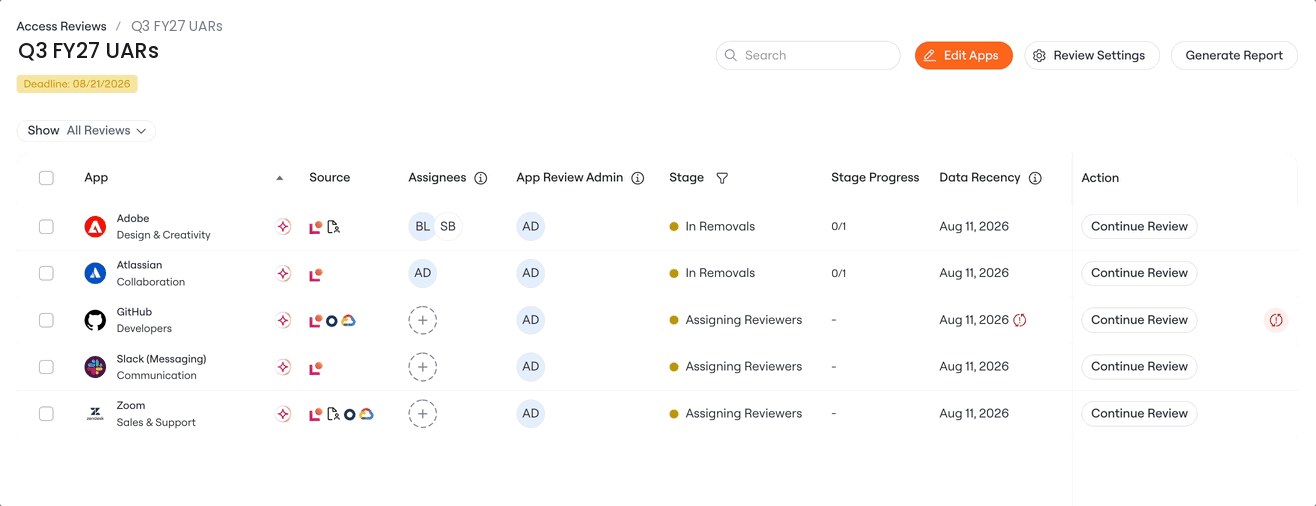Continue Review for Zoom
Image resolution: width=1316 pixels, height=506 pixels.
[x=1139, y=414]
